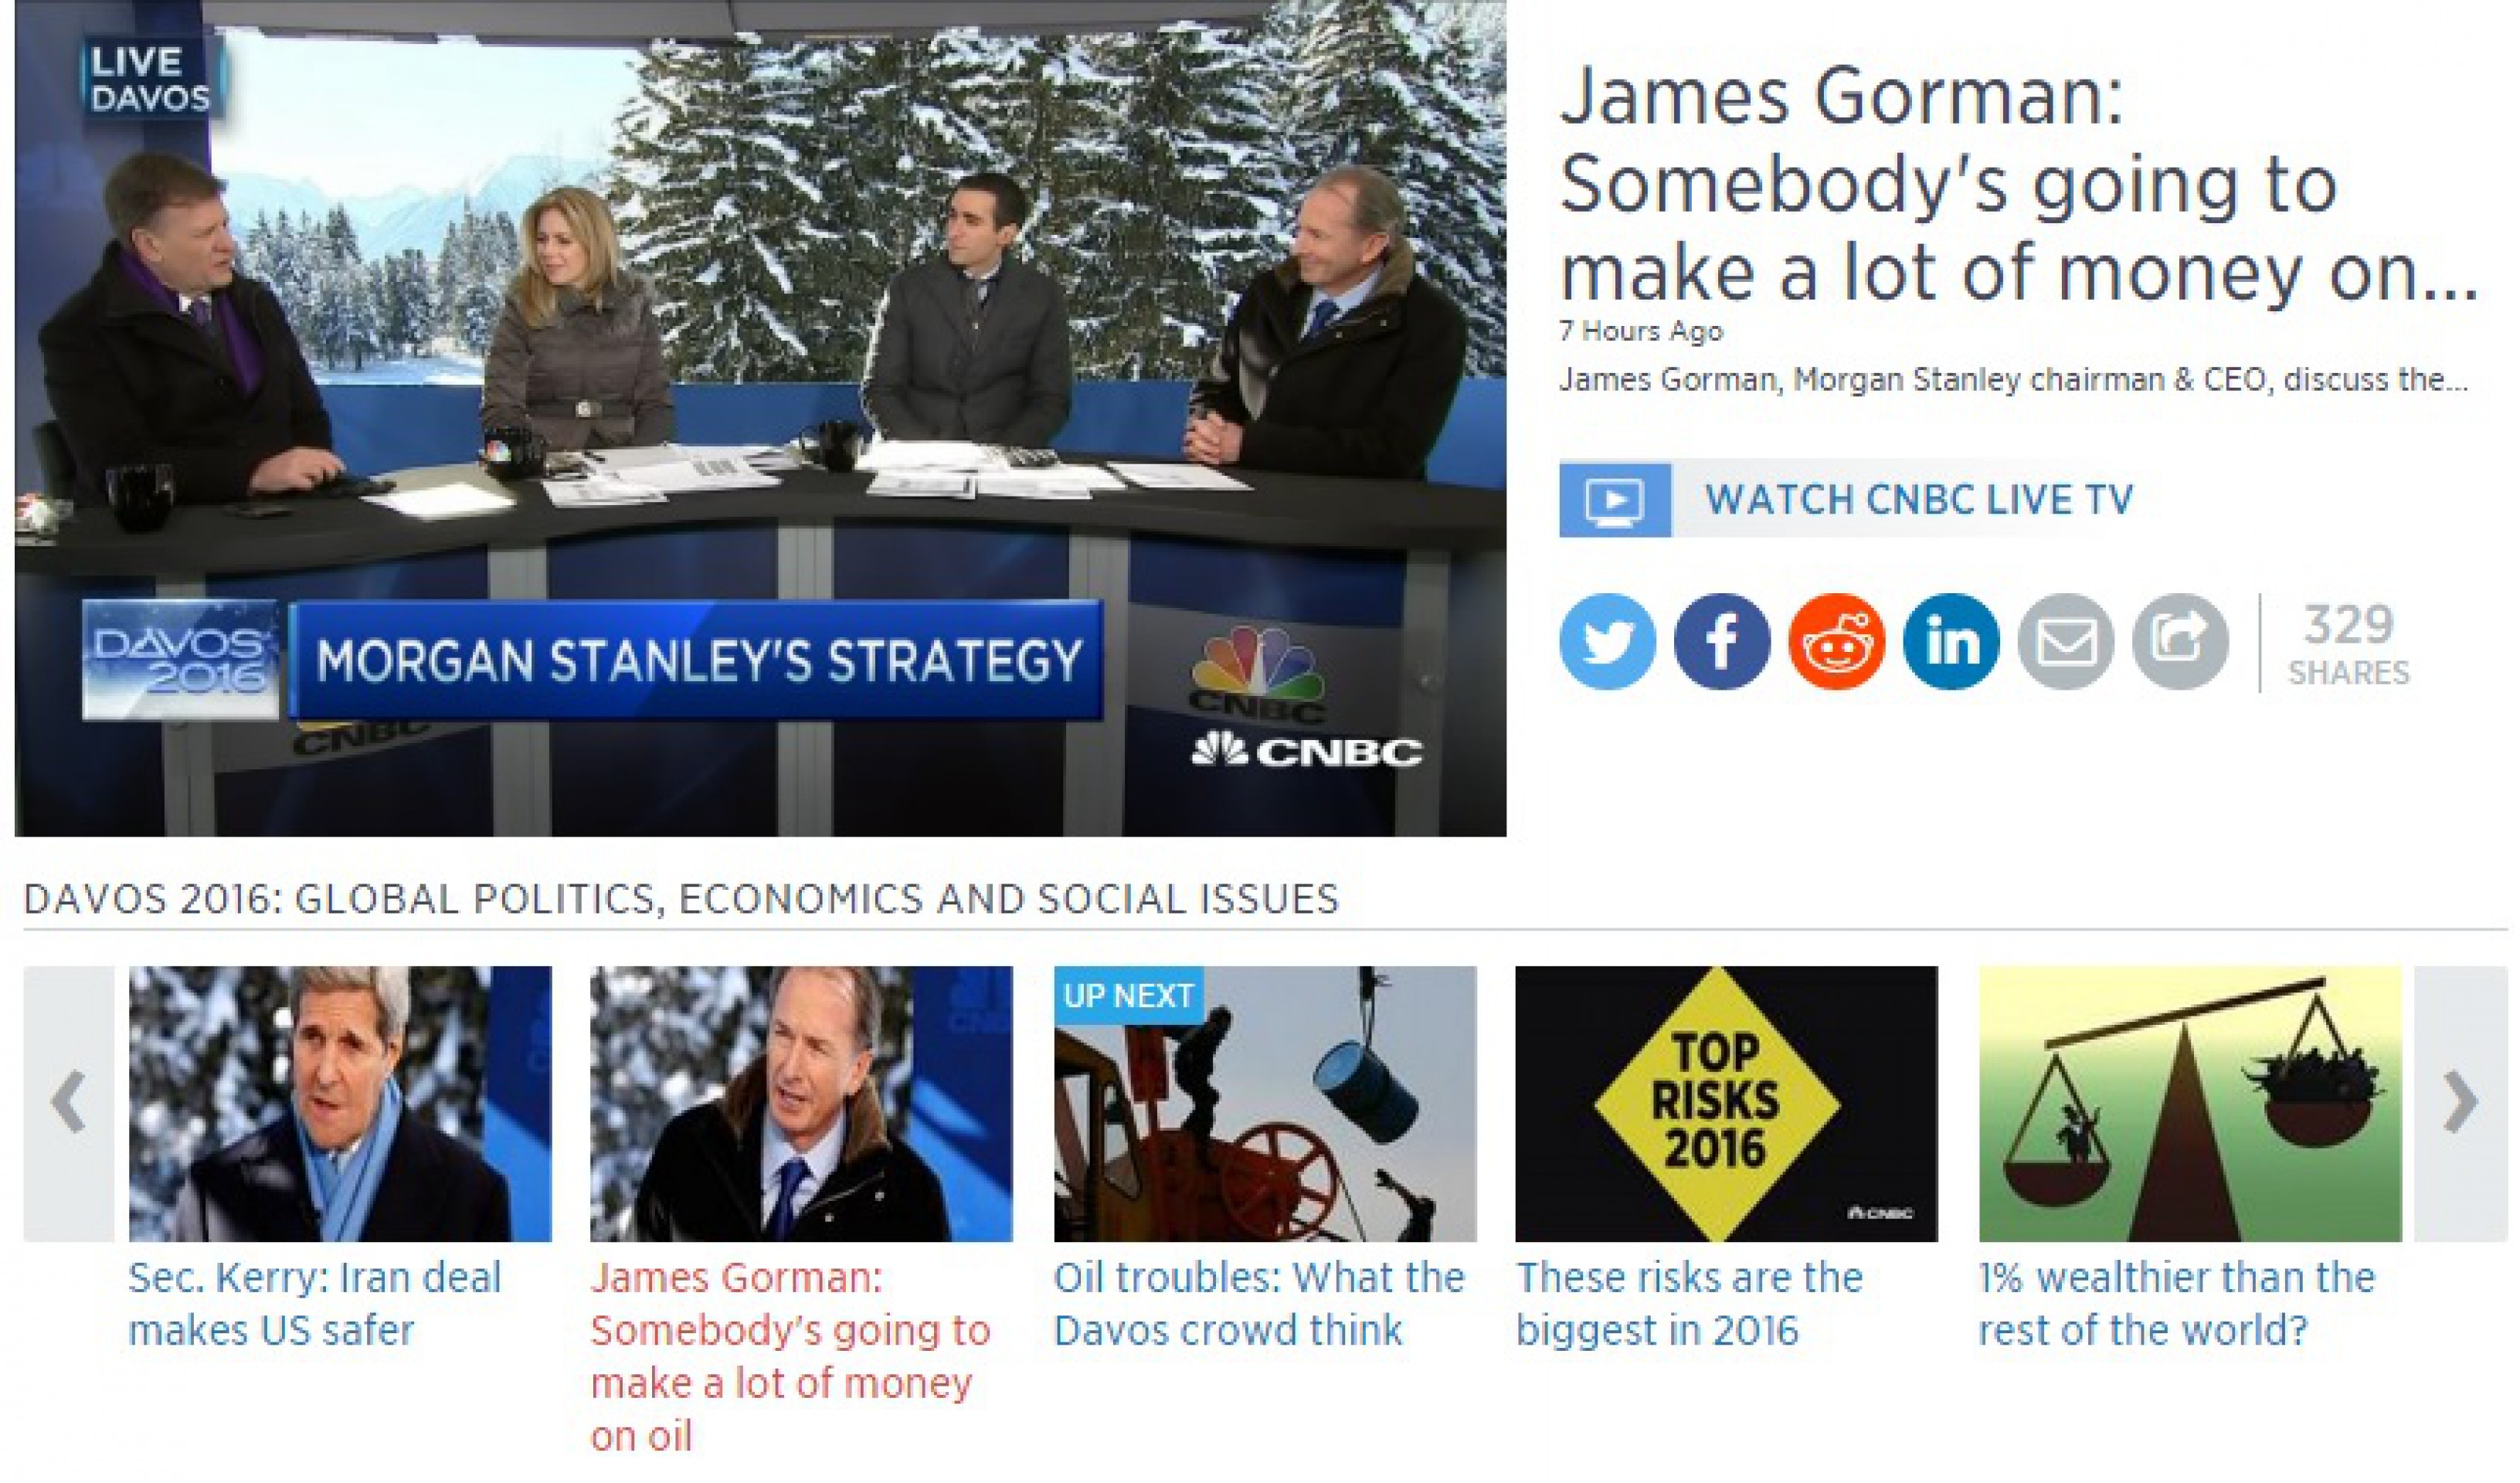This screenshot has width=2520, height=1483.
Task: Play the Up Next oil troubles thumbnail
Action: 1265,1103
